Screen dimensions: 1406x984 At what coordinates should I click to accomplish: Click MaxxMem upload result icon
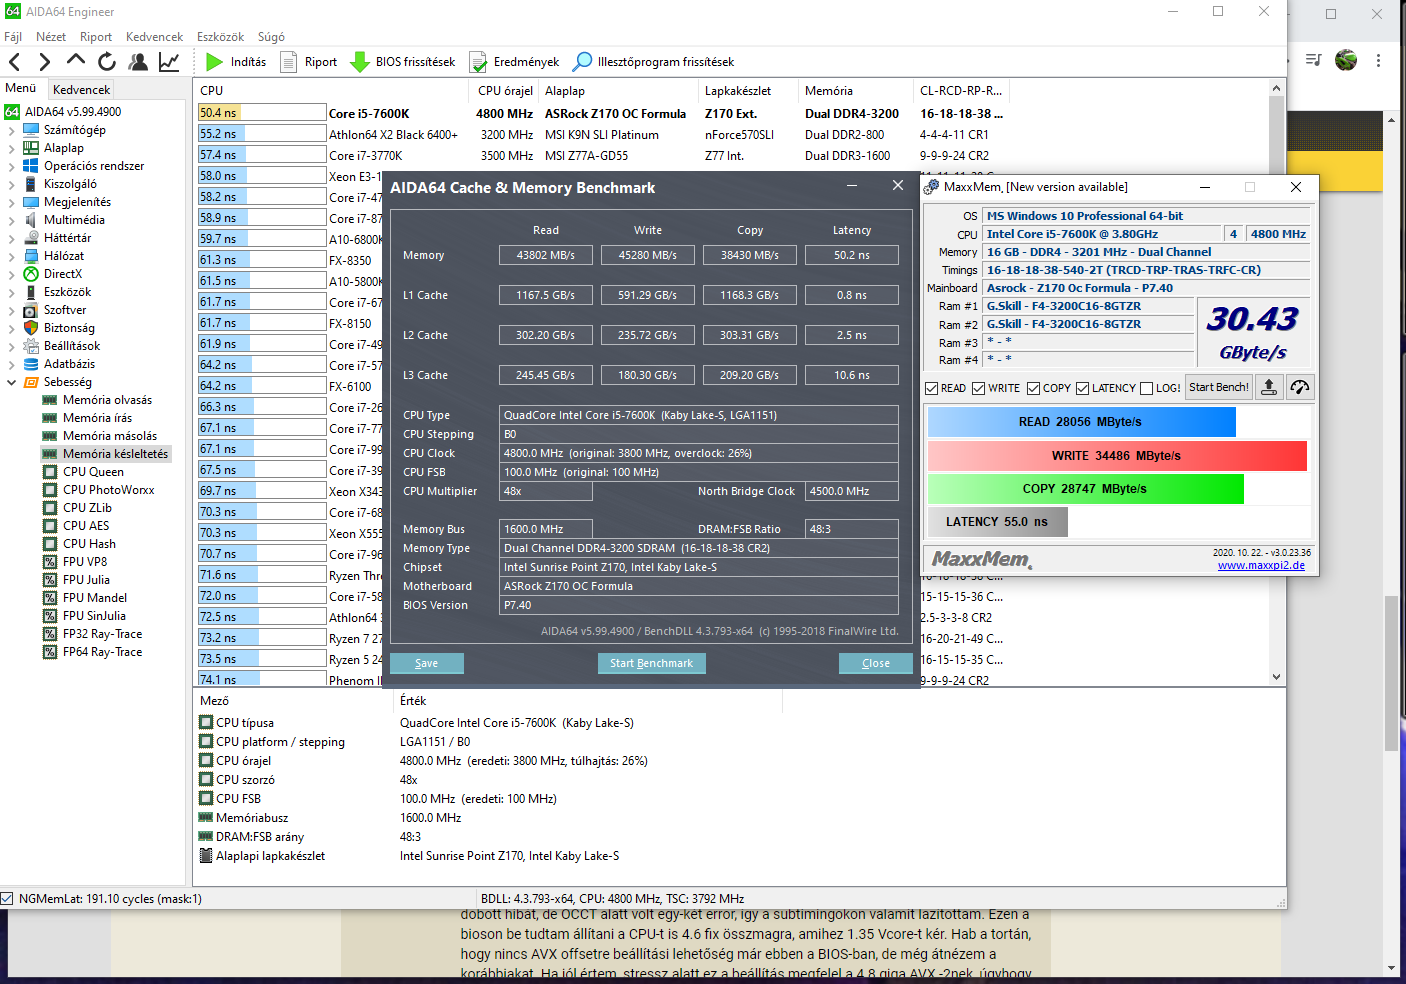pyautogui.click(x=1269, y=387)
